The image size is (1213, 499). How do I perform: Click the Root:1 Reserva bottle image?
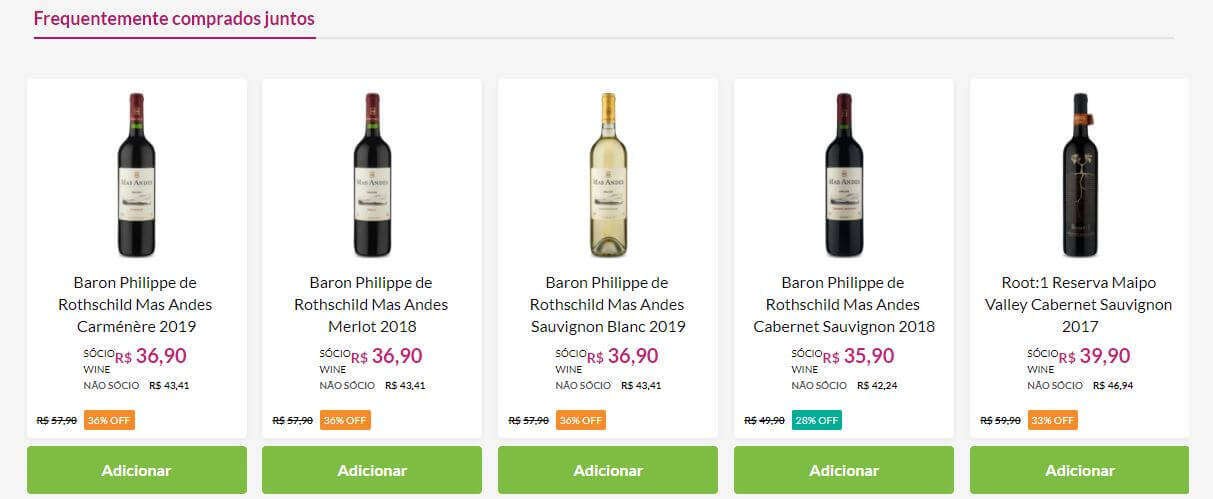pos(1080,174)
